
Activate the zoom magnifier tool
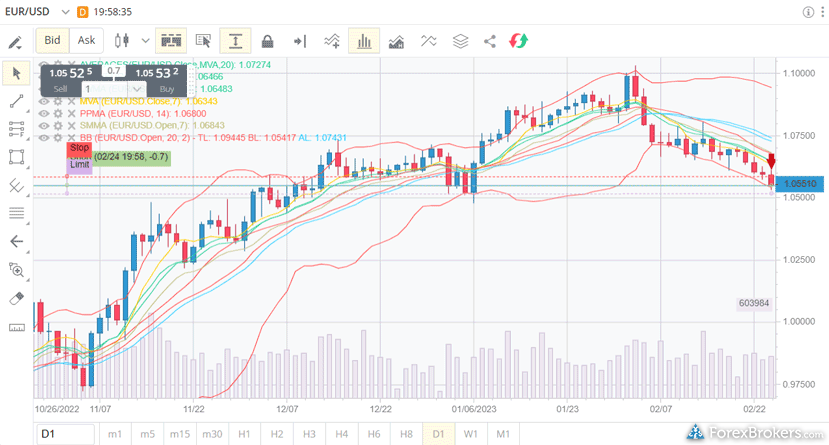[x=16, y=269]
